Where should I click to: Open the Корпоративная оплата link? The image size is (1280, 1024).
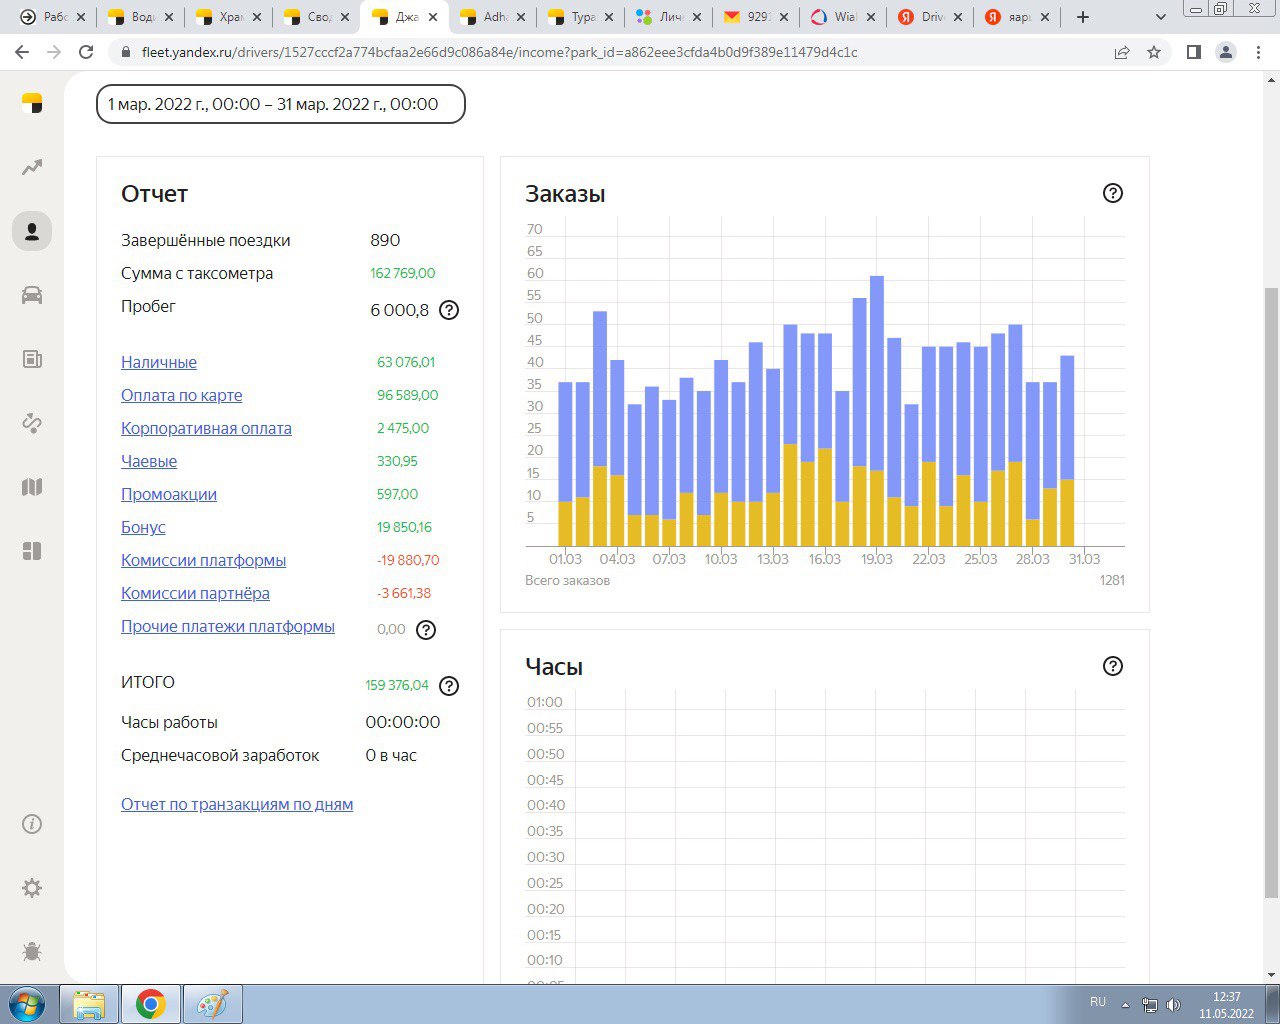tap(206, 428)
